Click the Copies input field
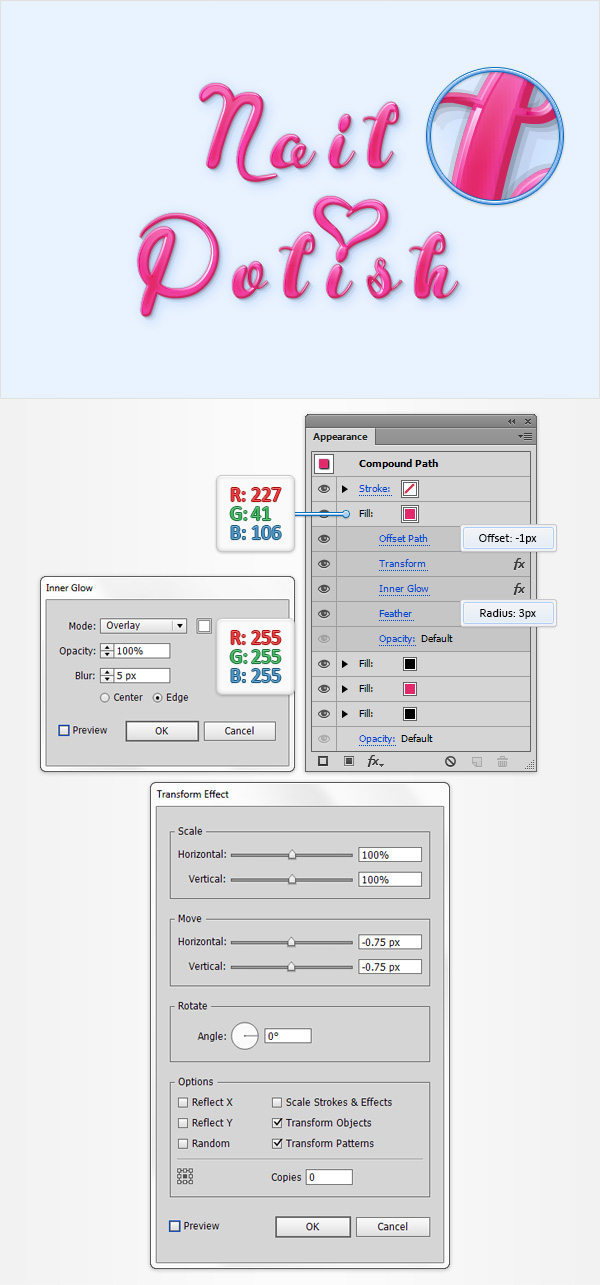600x1285 pixels. click(328, 1177)
